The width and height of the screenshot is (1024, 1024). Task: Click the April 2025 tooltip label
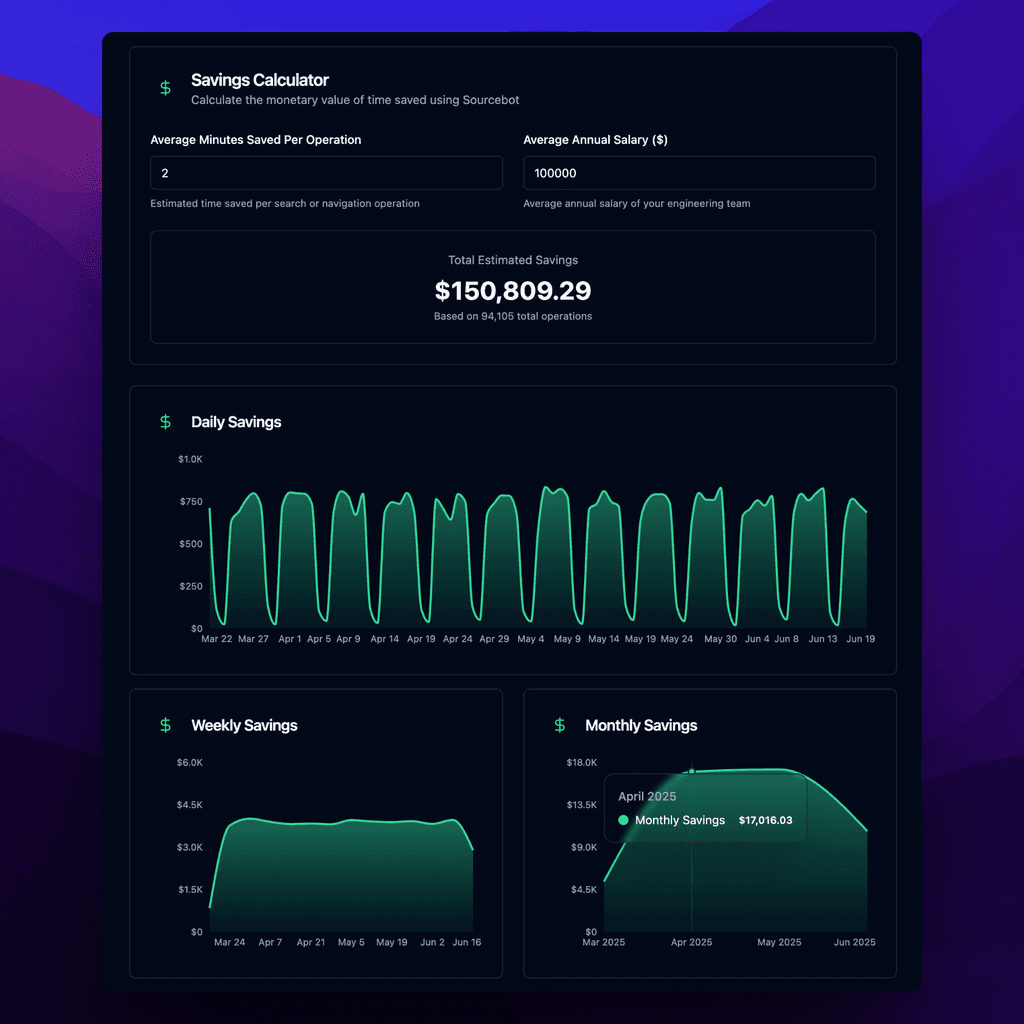tap(647, 796)
